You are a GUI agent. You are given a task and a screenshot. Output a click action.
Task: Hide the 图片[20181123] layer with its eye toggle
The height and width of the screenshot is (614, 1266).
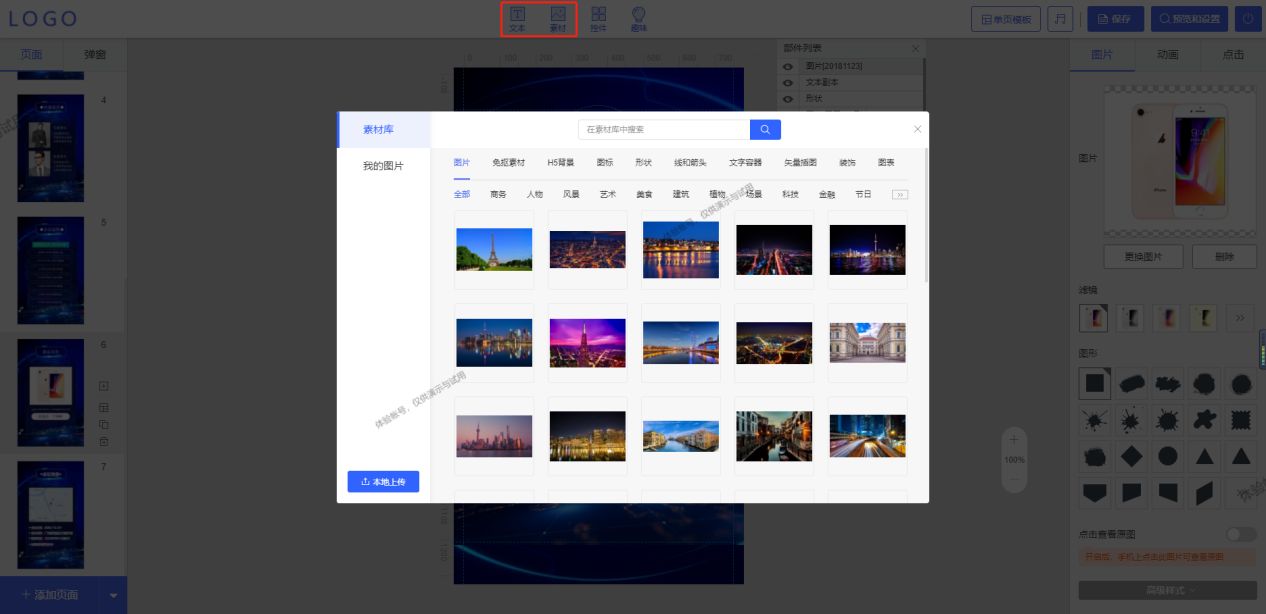pyautogui.click(x=787, y=66)
